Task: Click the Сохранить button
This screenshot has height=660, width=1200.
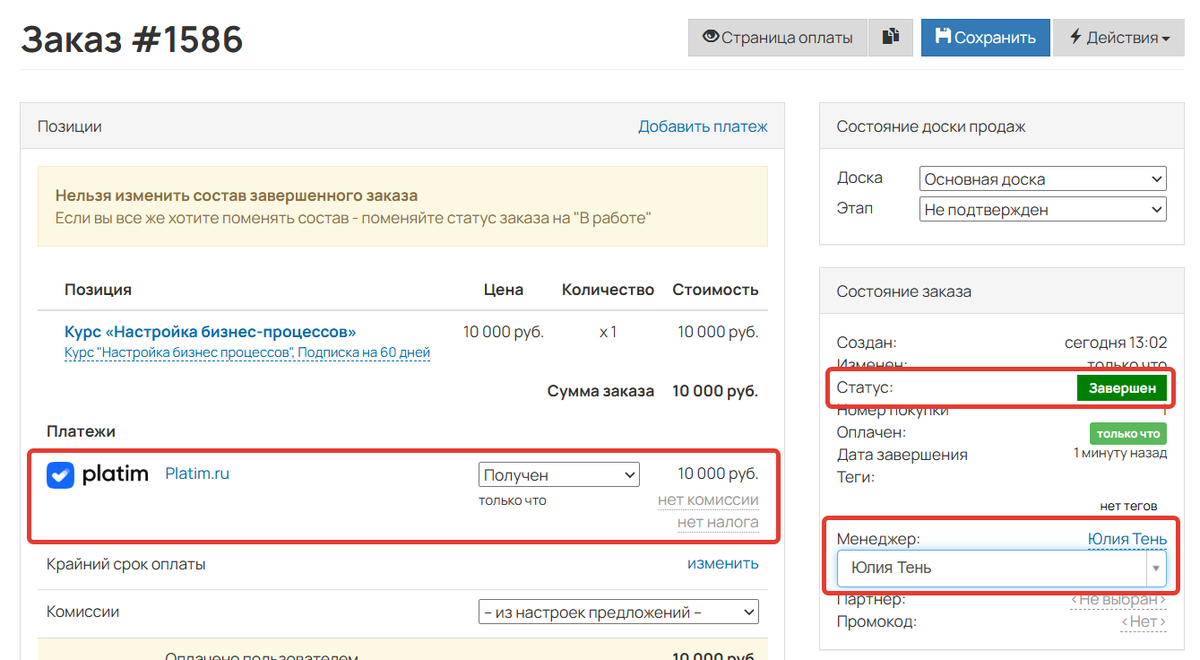Action: [x=985, y=37]
